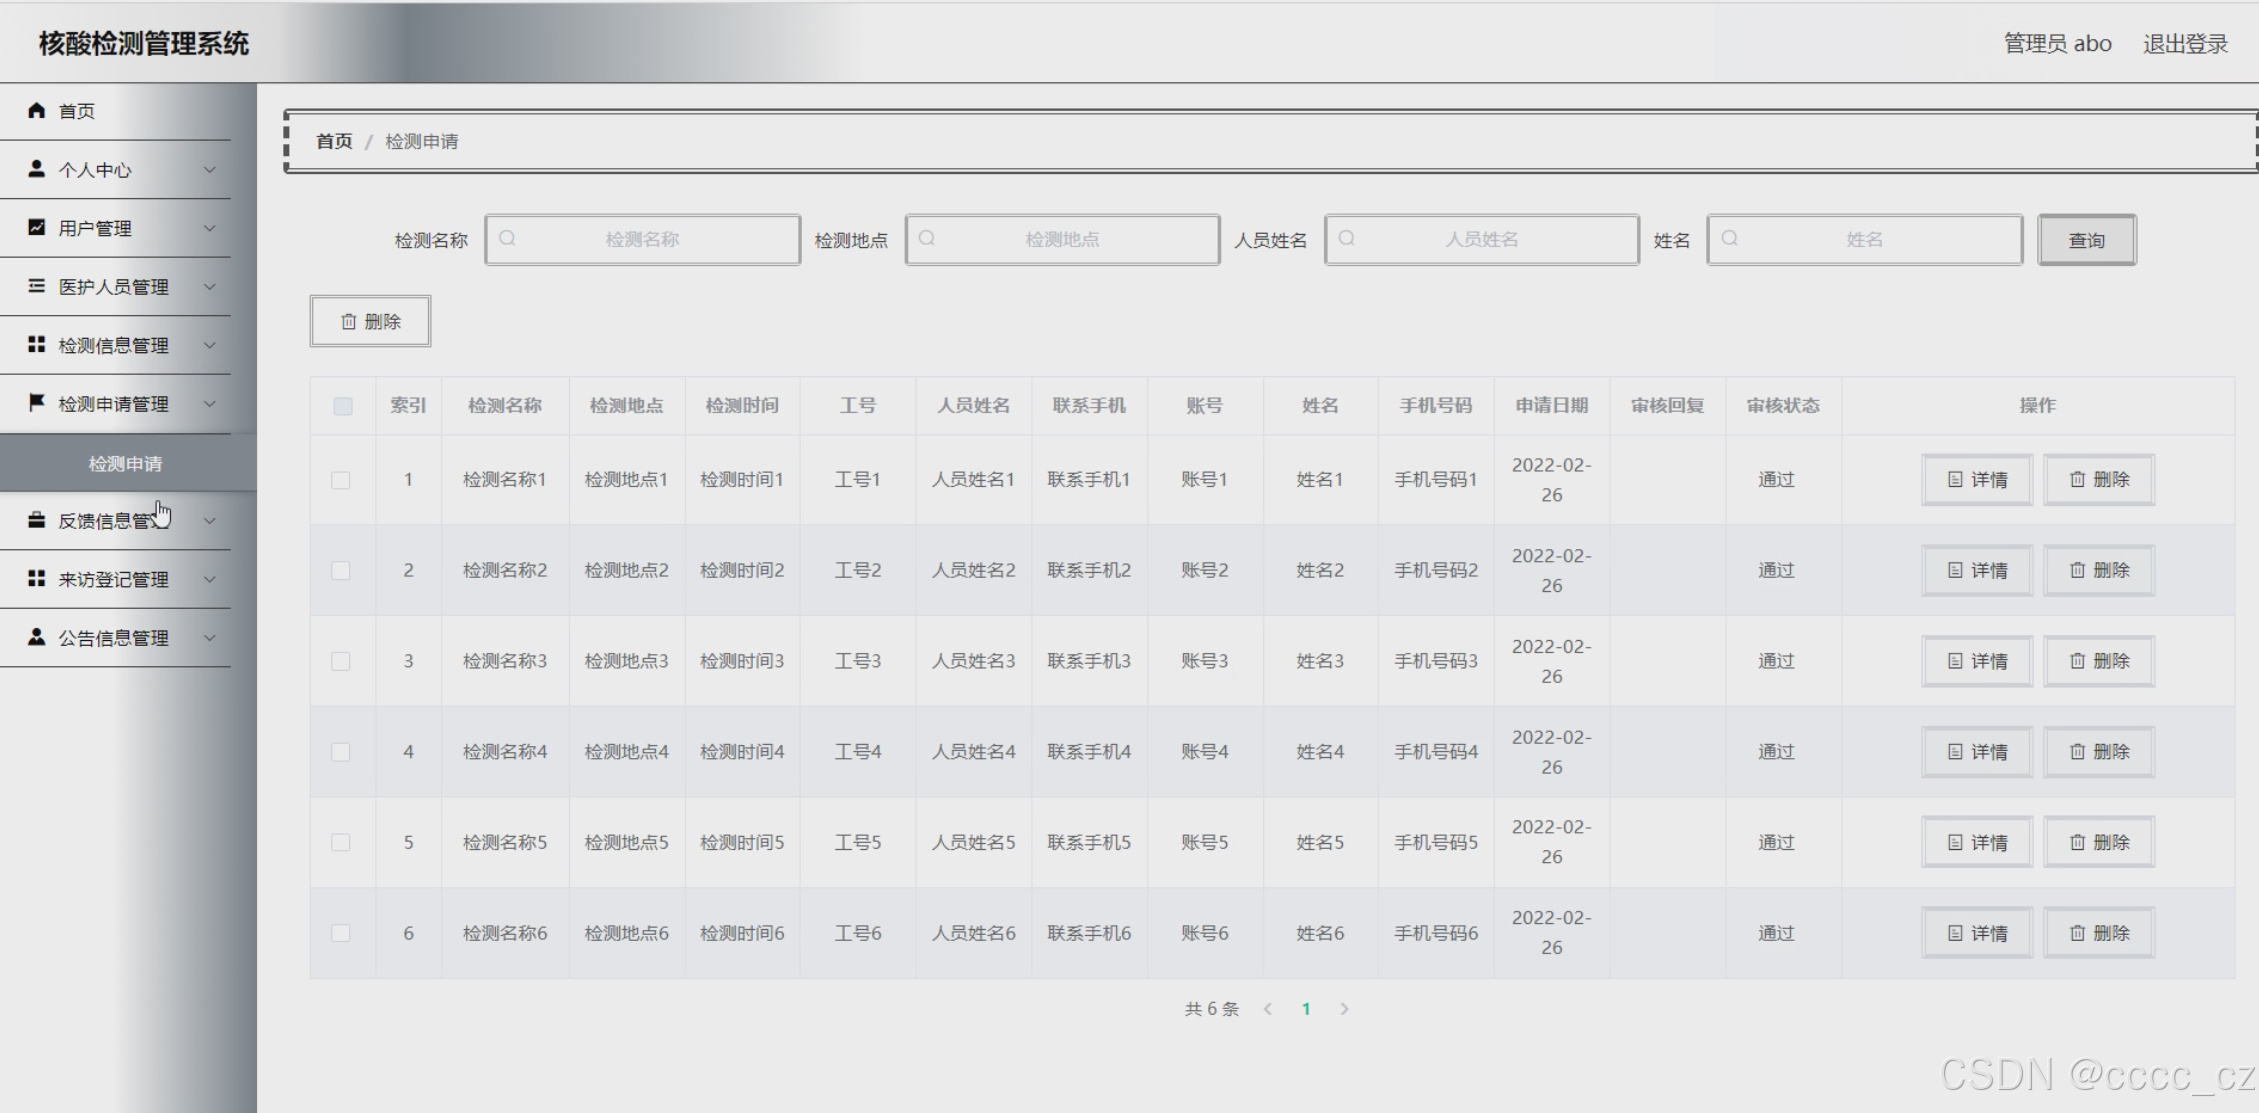The width and height of the screenshot is (2259, 1113).
Task: Click the person icon beside 个人中心
Action: pyautogui.click(x=37, y=169)
